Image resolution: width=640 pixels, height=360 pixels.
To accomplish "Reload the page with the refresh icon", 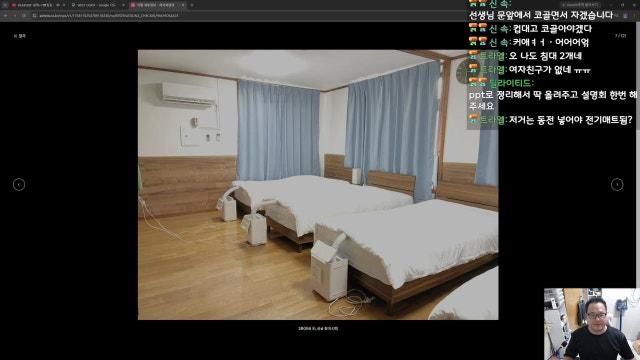I will click(24, 16).
